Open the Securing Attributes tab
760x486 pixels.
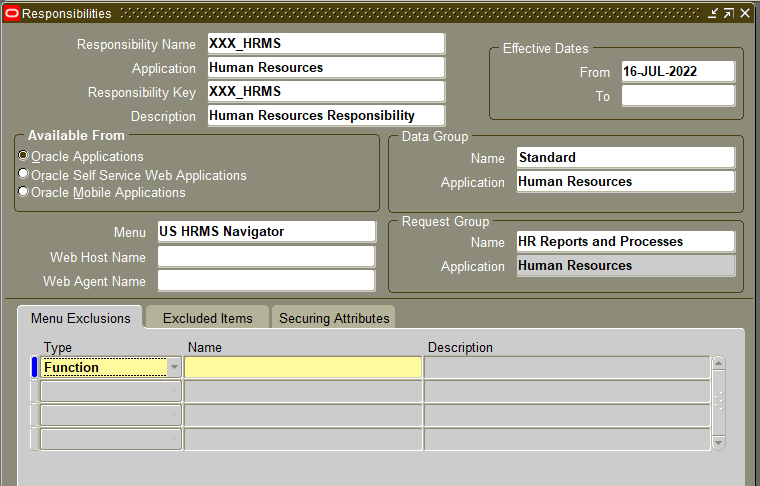[334, 318]
